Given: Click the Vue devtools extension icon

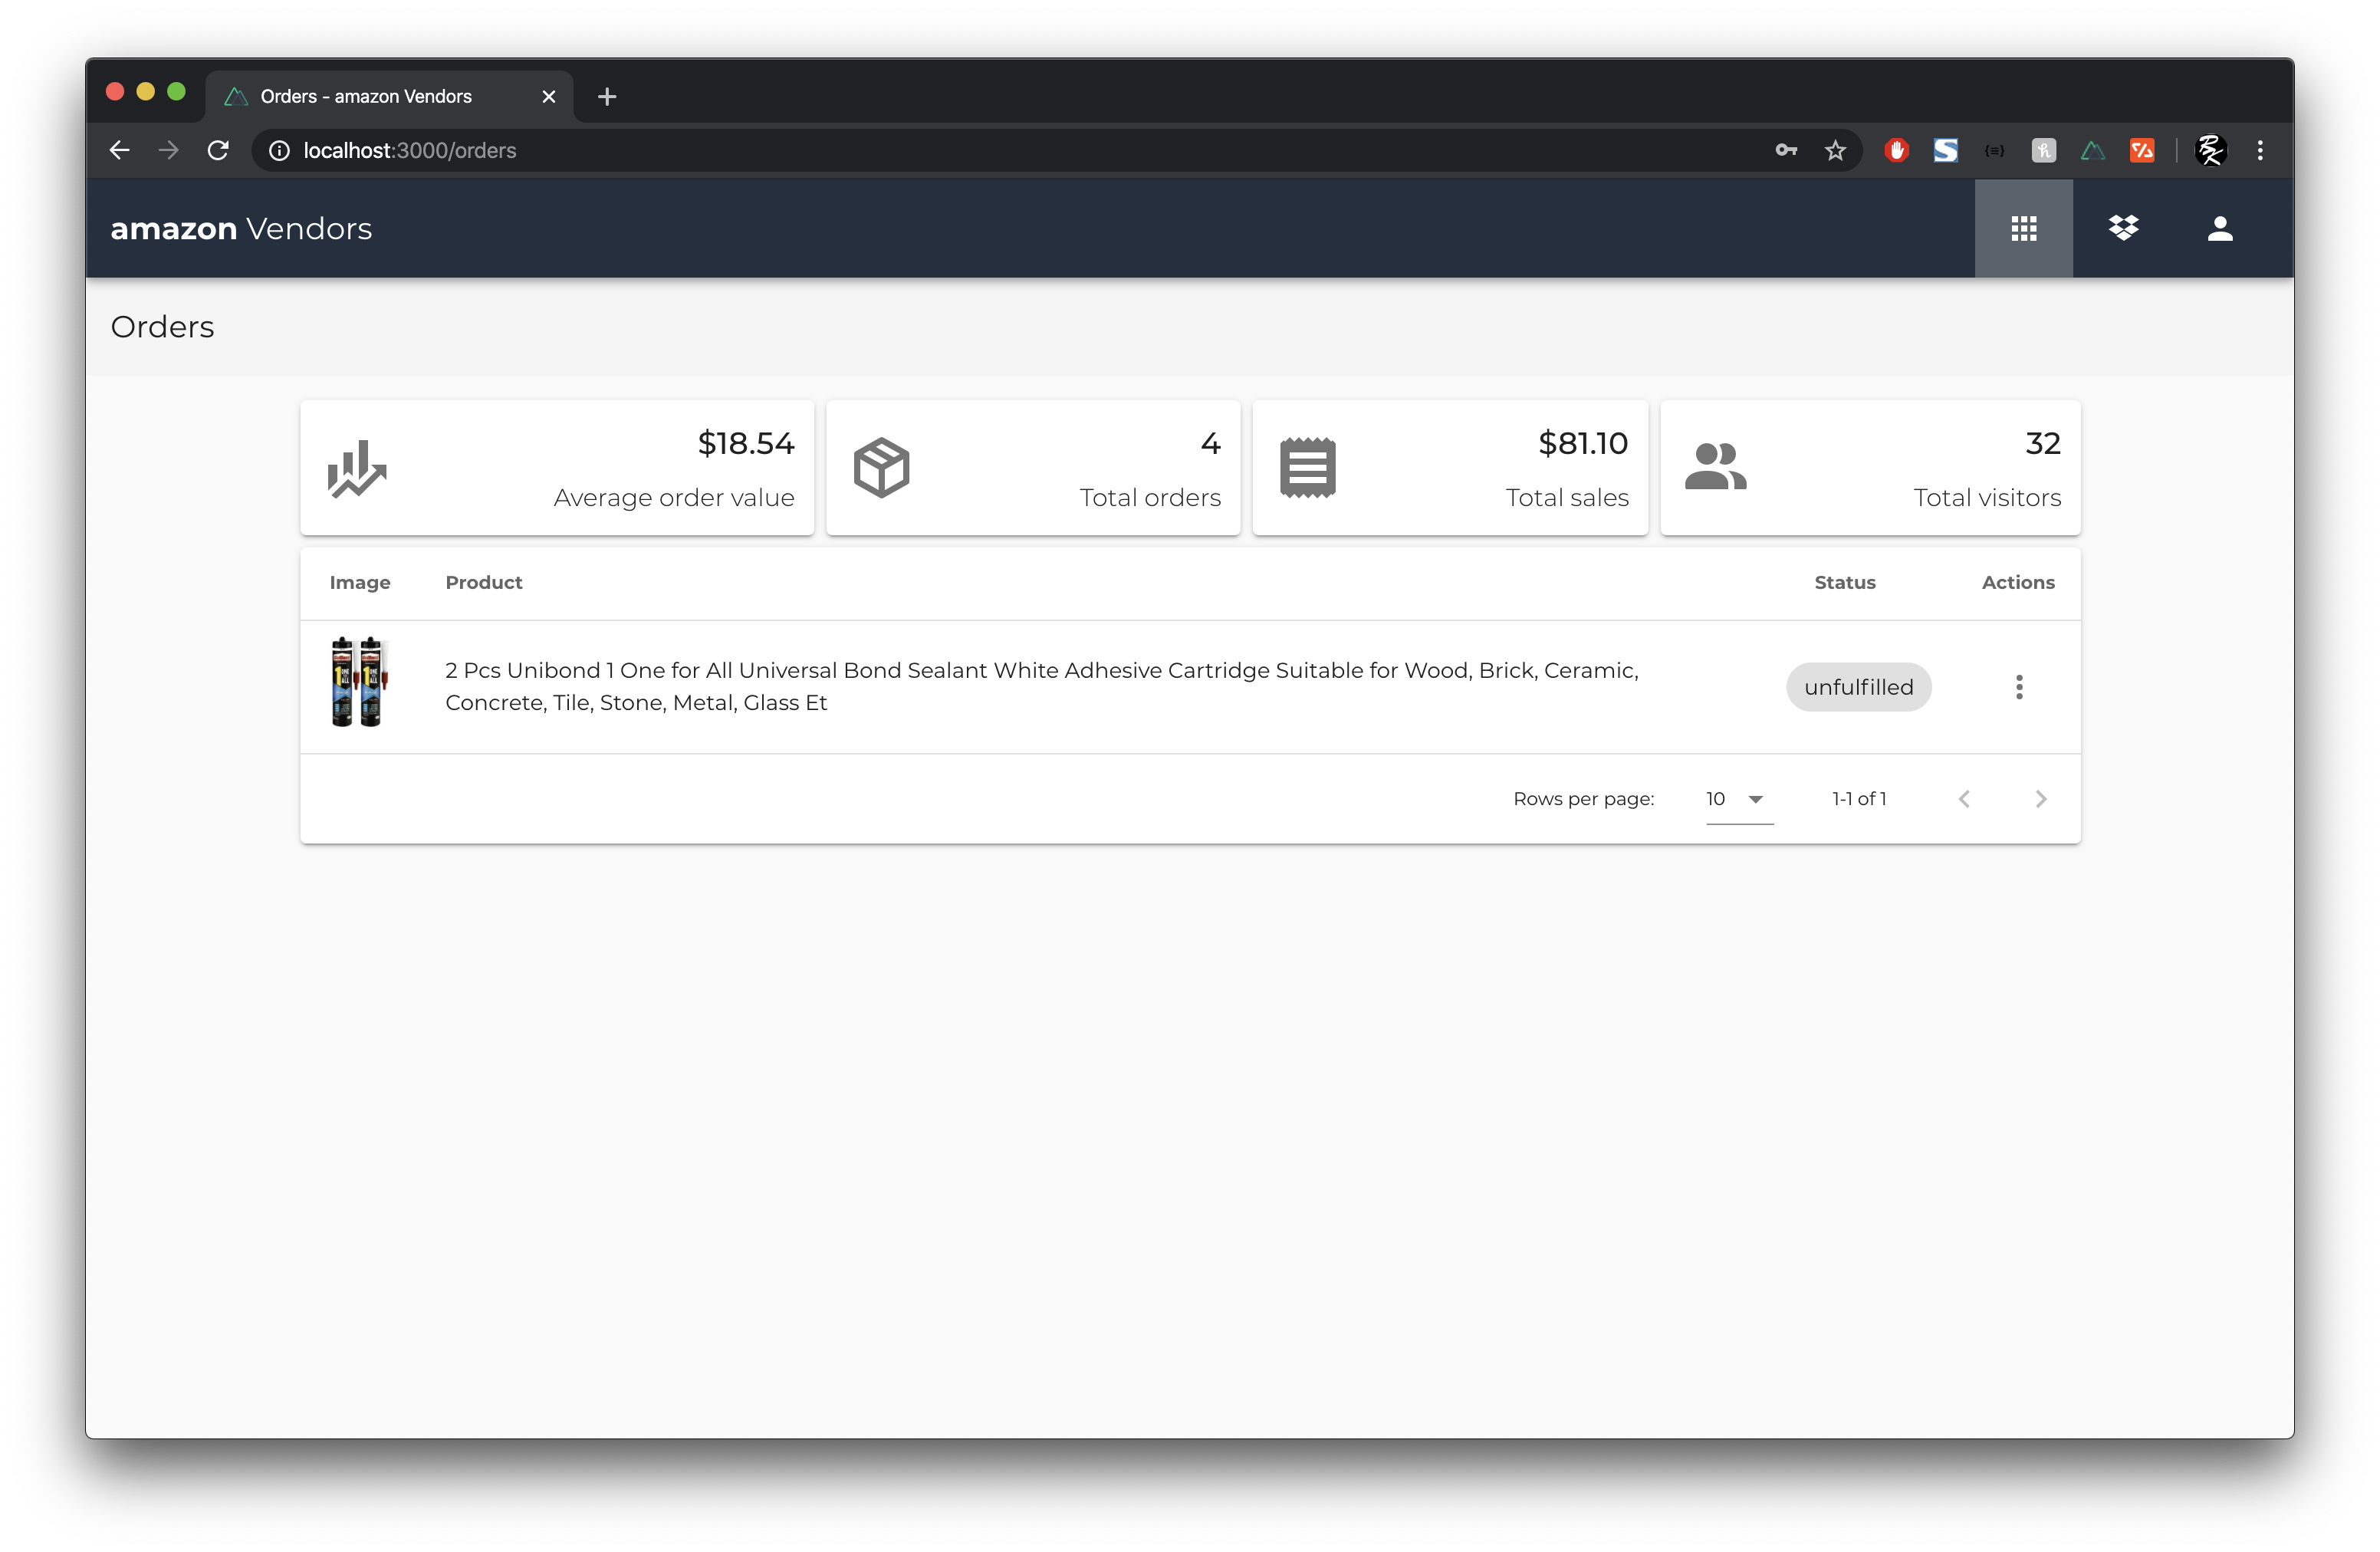Looking at the screenshot, I should pos(2092,151).
